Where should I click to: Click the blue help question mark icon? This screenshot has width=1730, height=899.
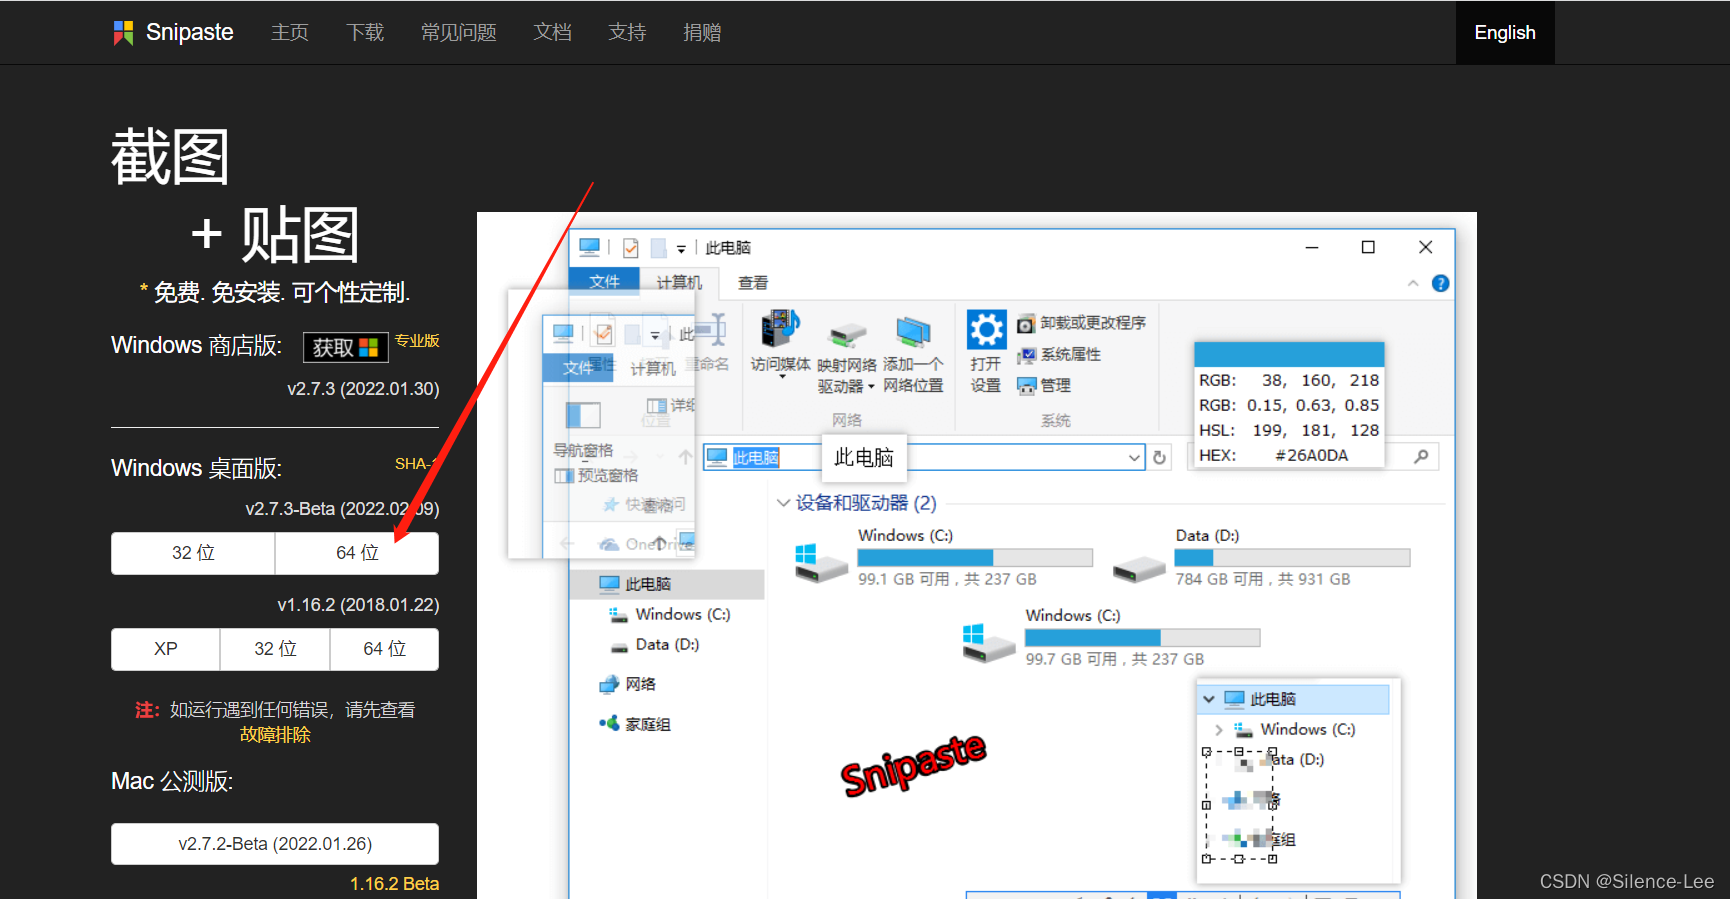coord(1440,283)
